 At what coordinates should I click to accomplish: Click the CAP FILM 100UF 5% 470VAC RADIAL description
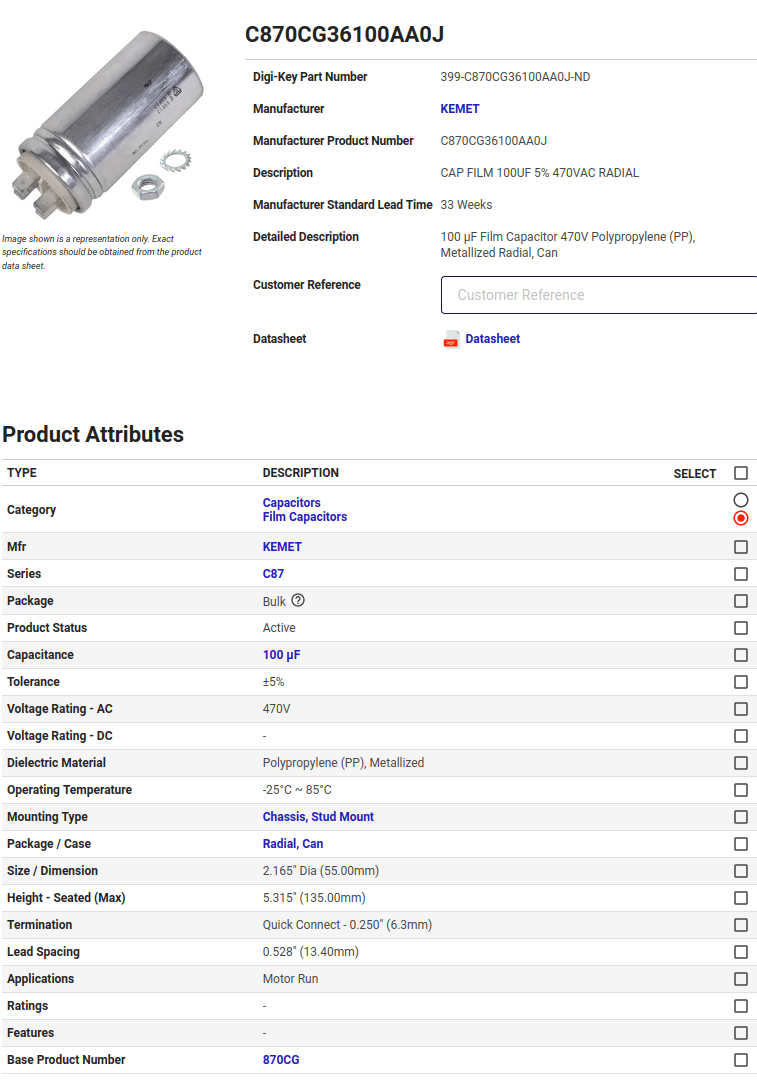point(539,172)
